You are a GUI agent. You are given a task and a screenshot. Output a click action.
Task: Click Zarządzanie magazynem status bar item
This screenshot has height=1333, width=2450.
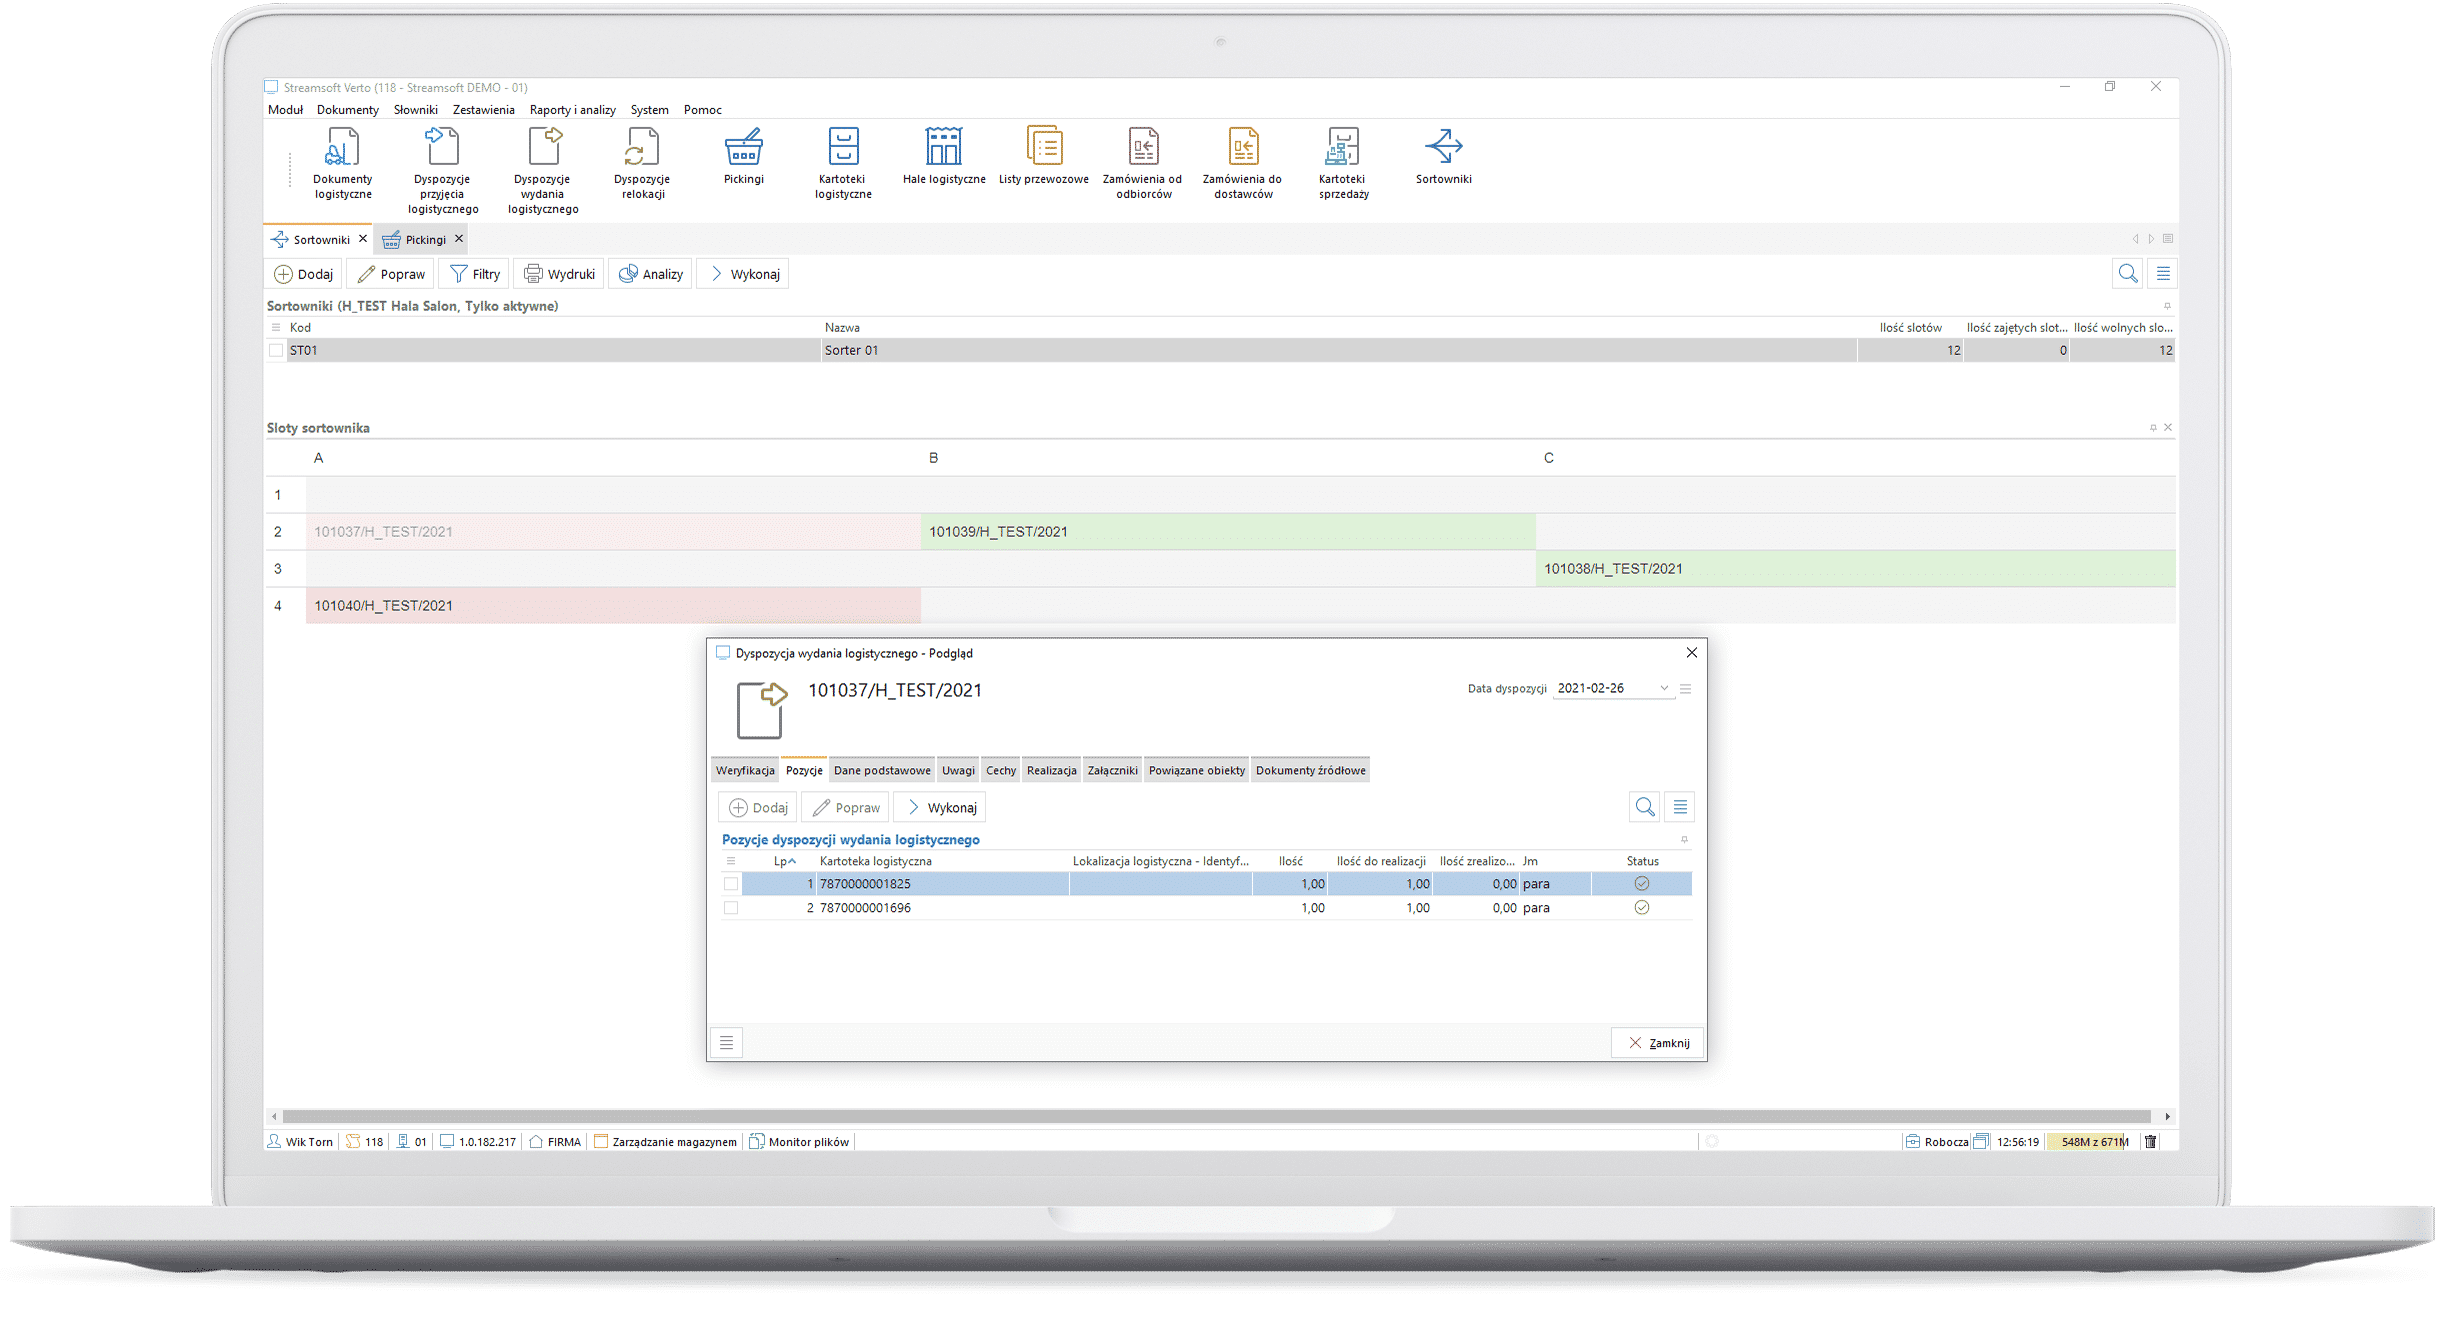(665, 1142)
